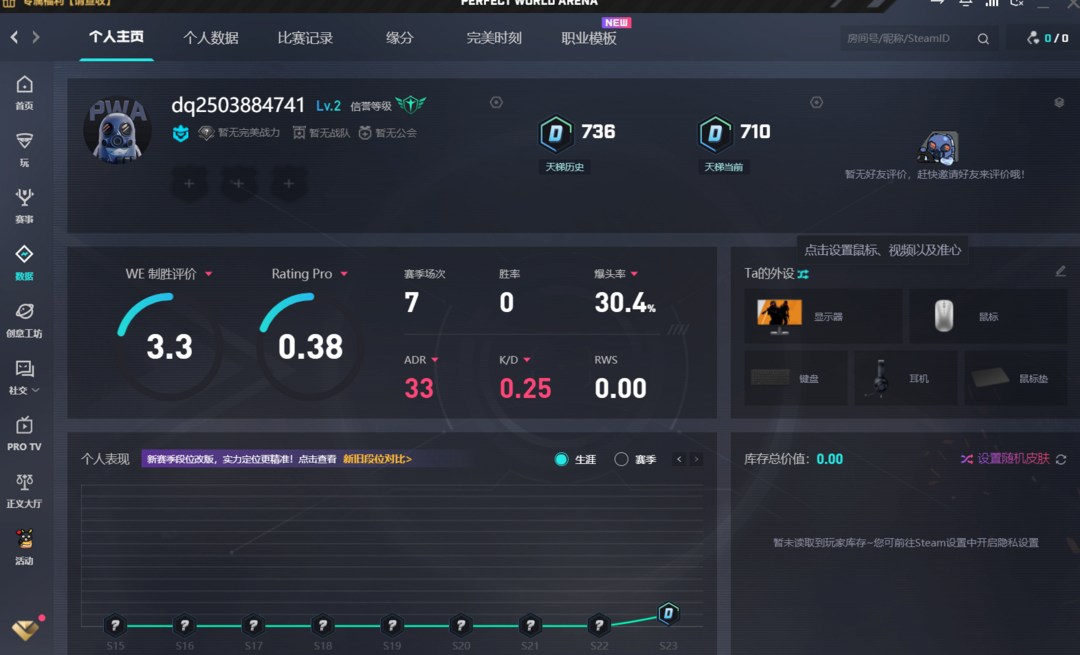The height and width of the screenshot is (655, 1080).
Task: Open 创意工坊 workshop in sidebar
Action: pyautogui.click(x=24, y=319)
